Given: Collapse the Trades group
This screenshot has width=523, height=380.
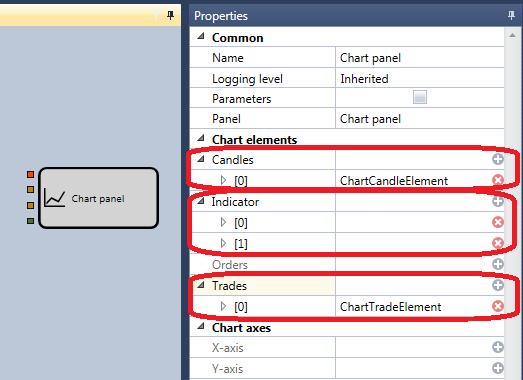Looking at the screenshot, I should 200,285.
